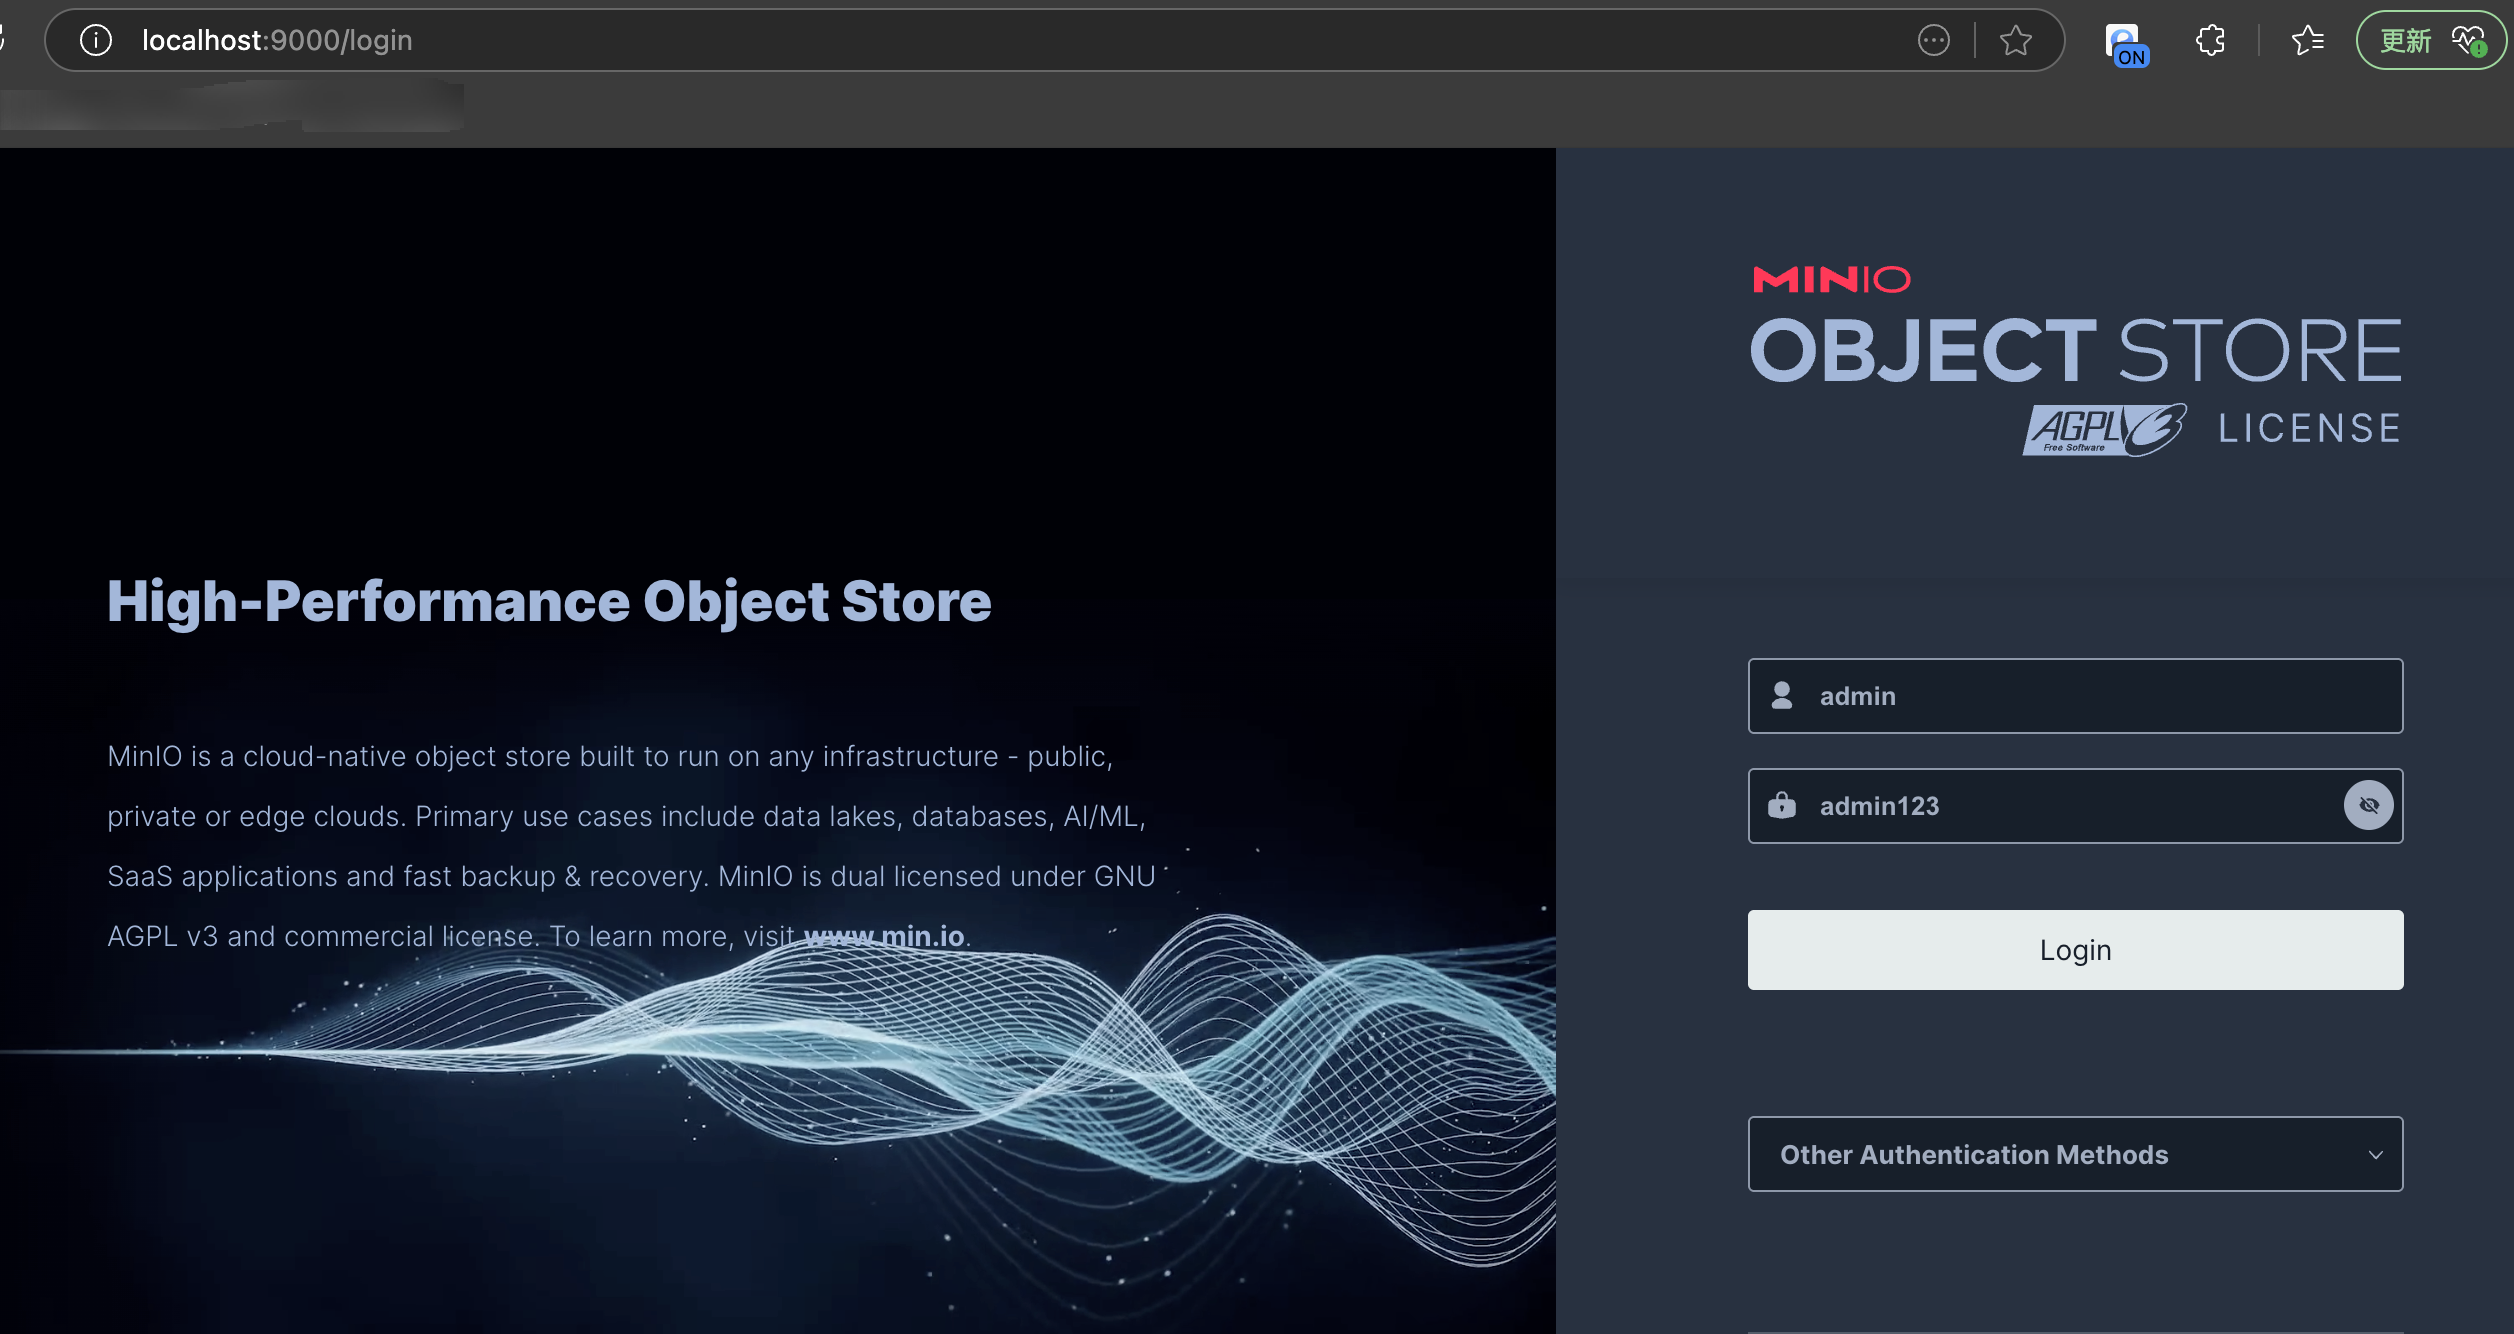Click the lock icon in password field
The height and width of the screenshot is (1334, 2514).
point(1782,805)
